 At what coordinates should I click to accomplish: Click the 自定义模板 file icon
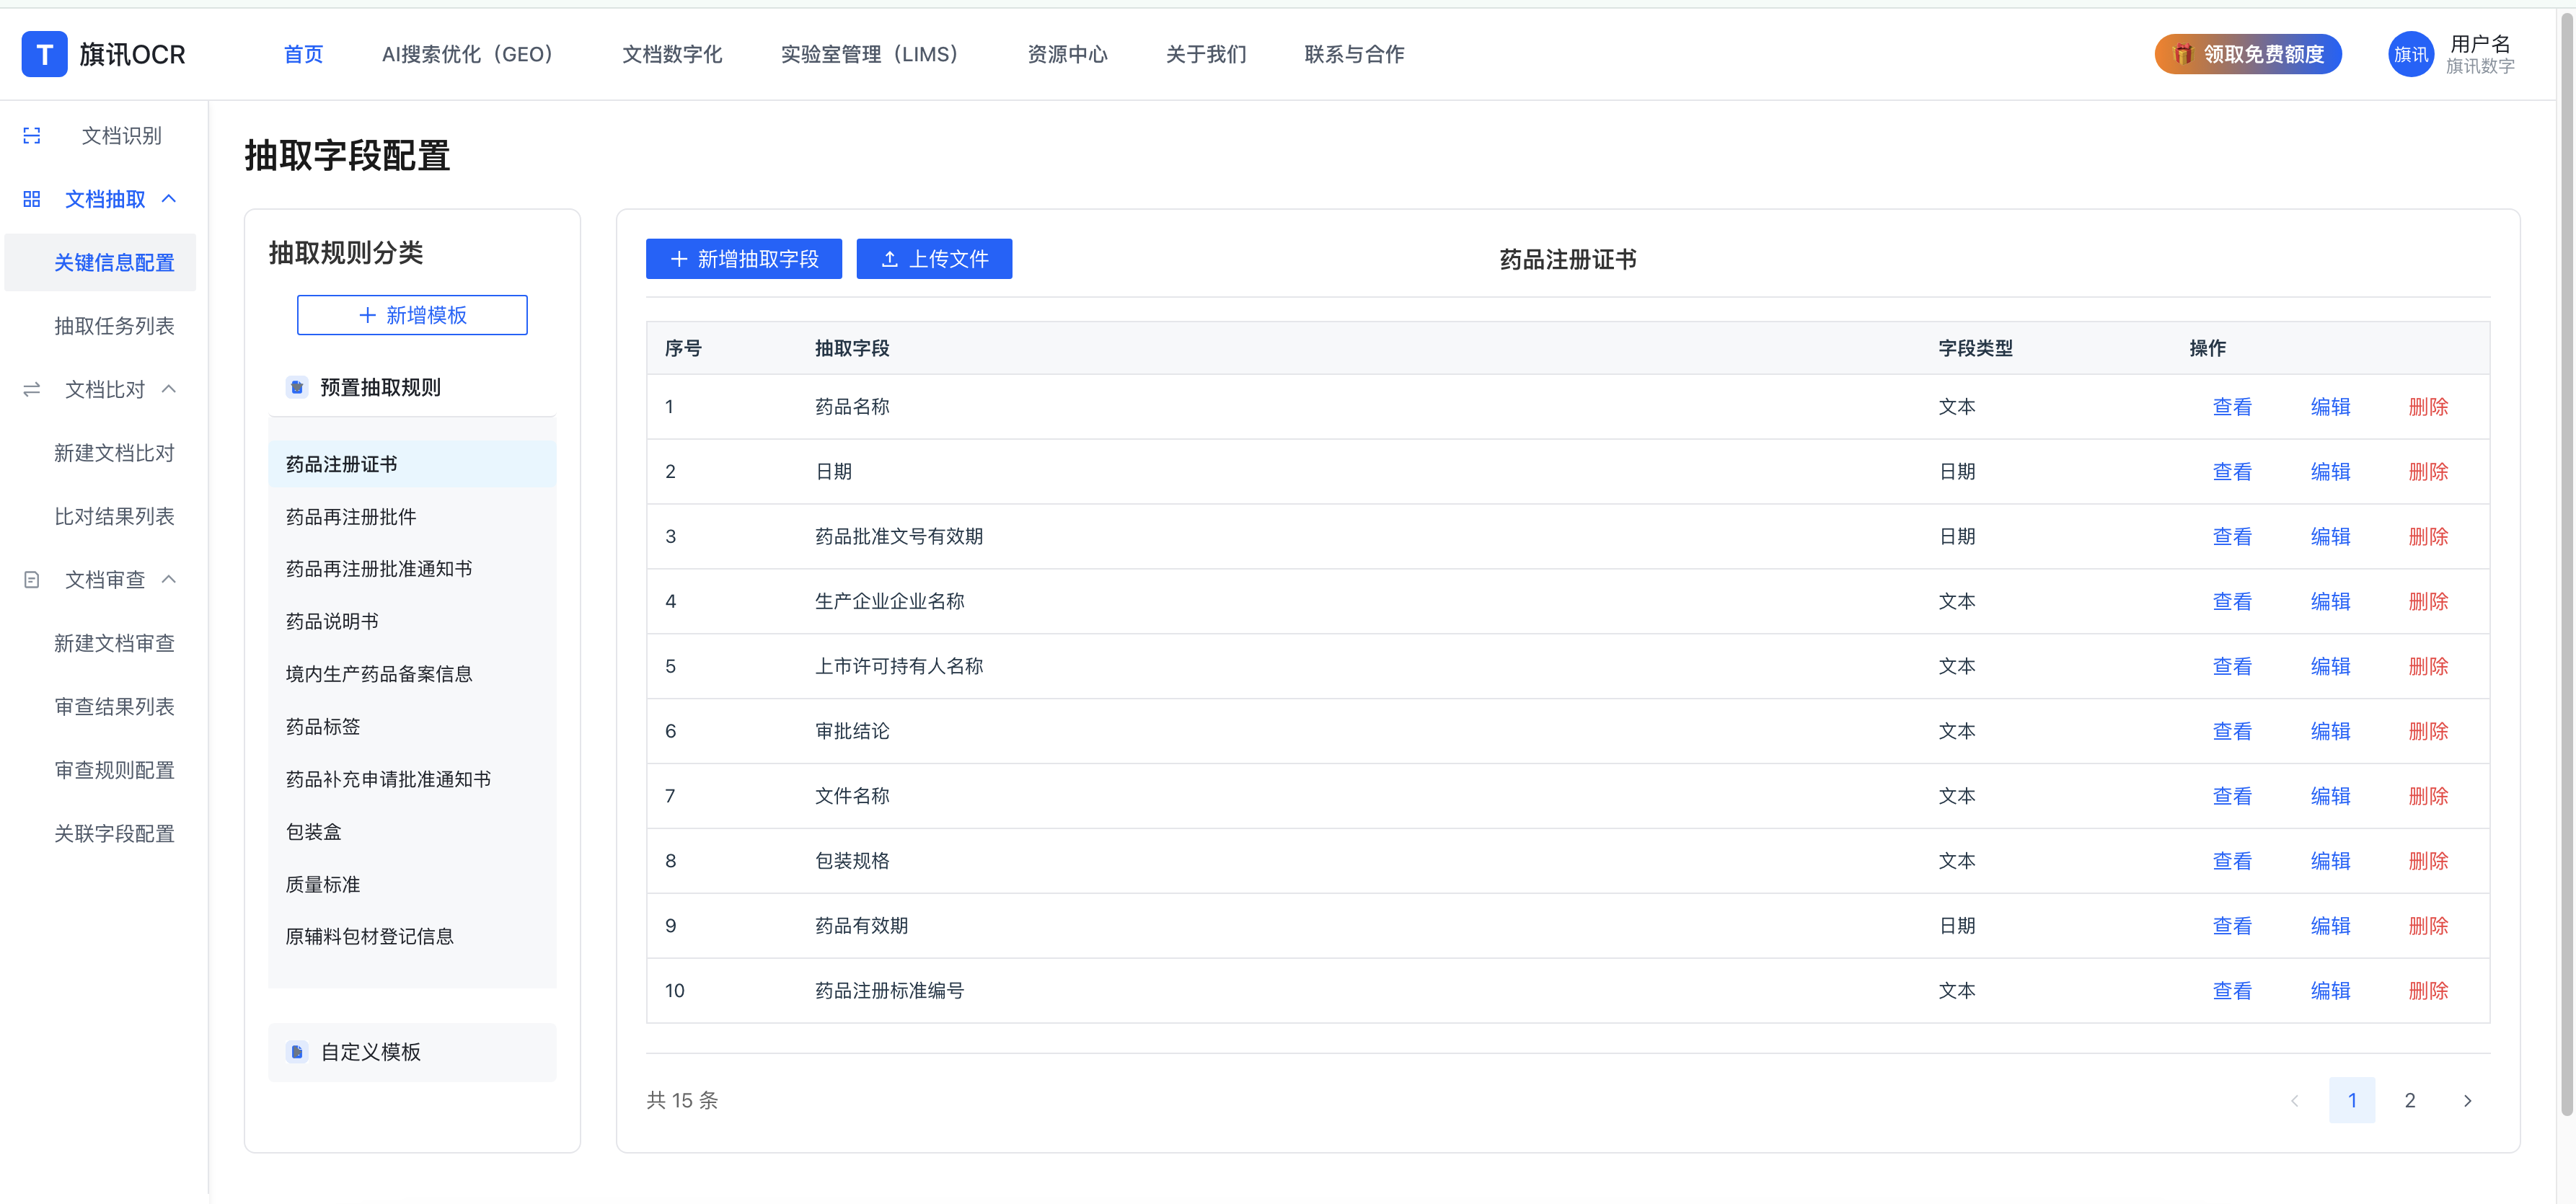tap(297, 1052)
